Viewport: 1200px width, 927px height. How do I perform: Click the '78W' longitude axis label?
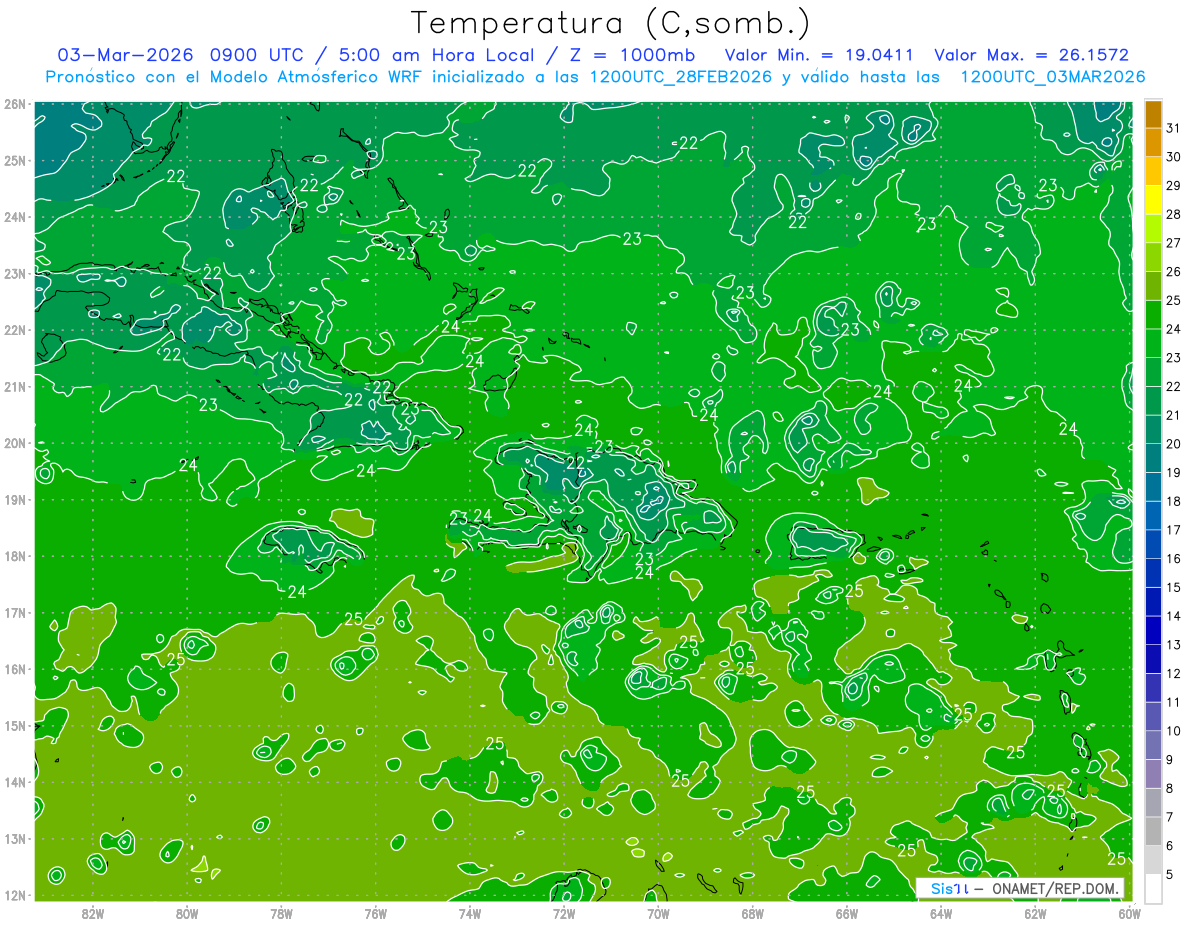pos(281,913)
